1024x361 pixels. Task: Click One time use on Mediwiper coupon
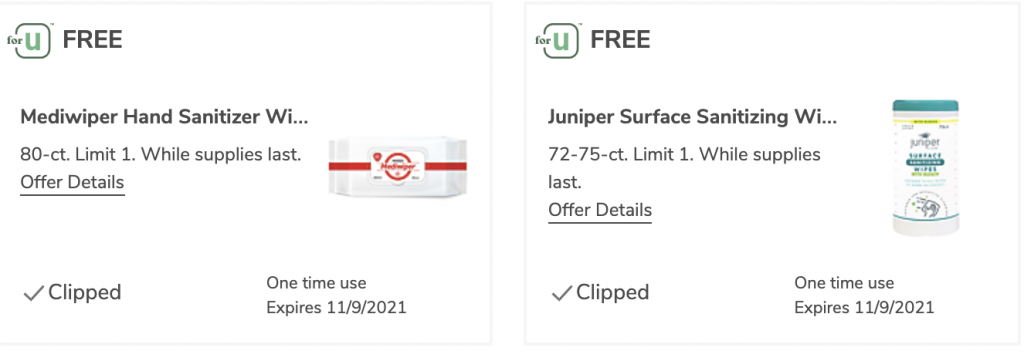[316, 283]
